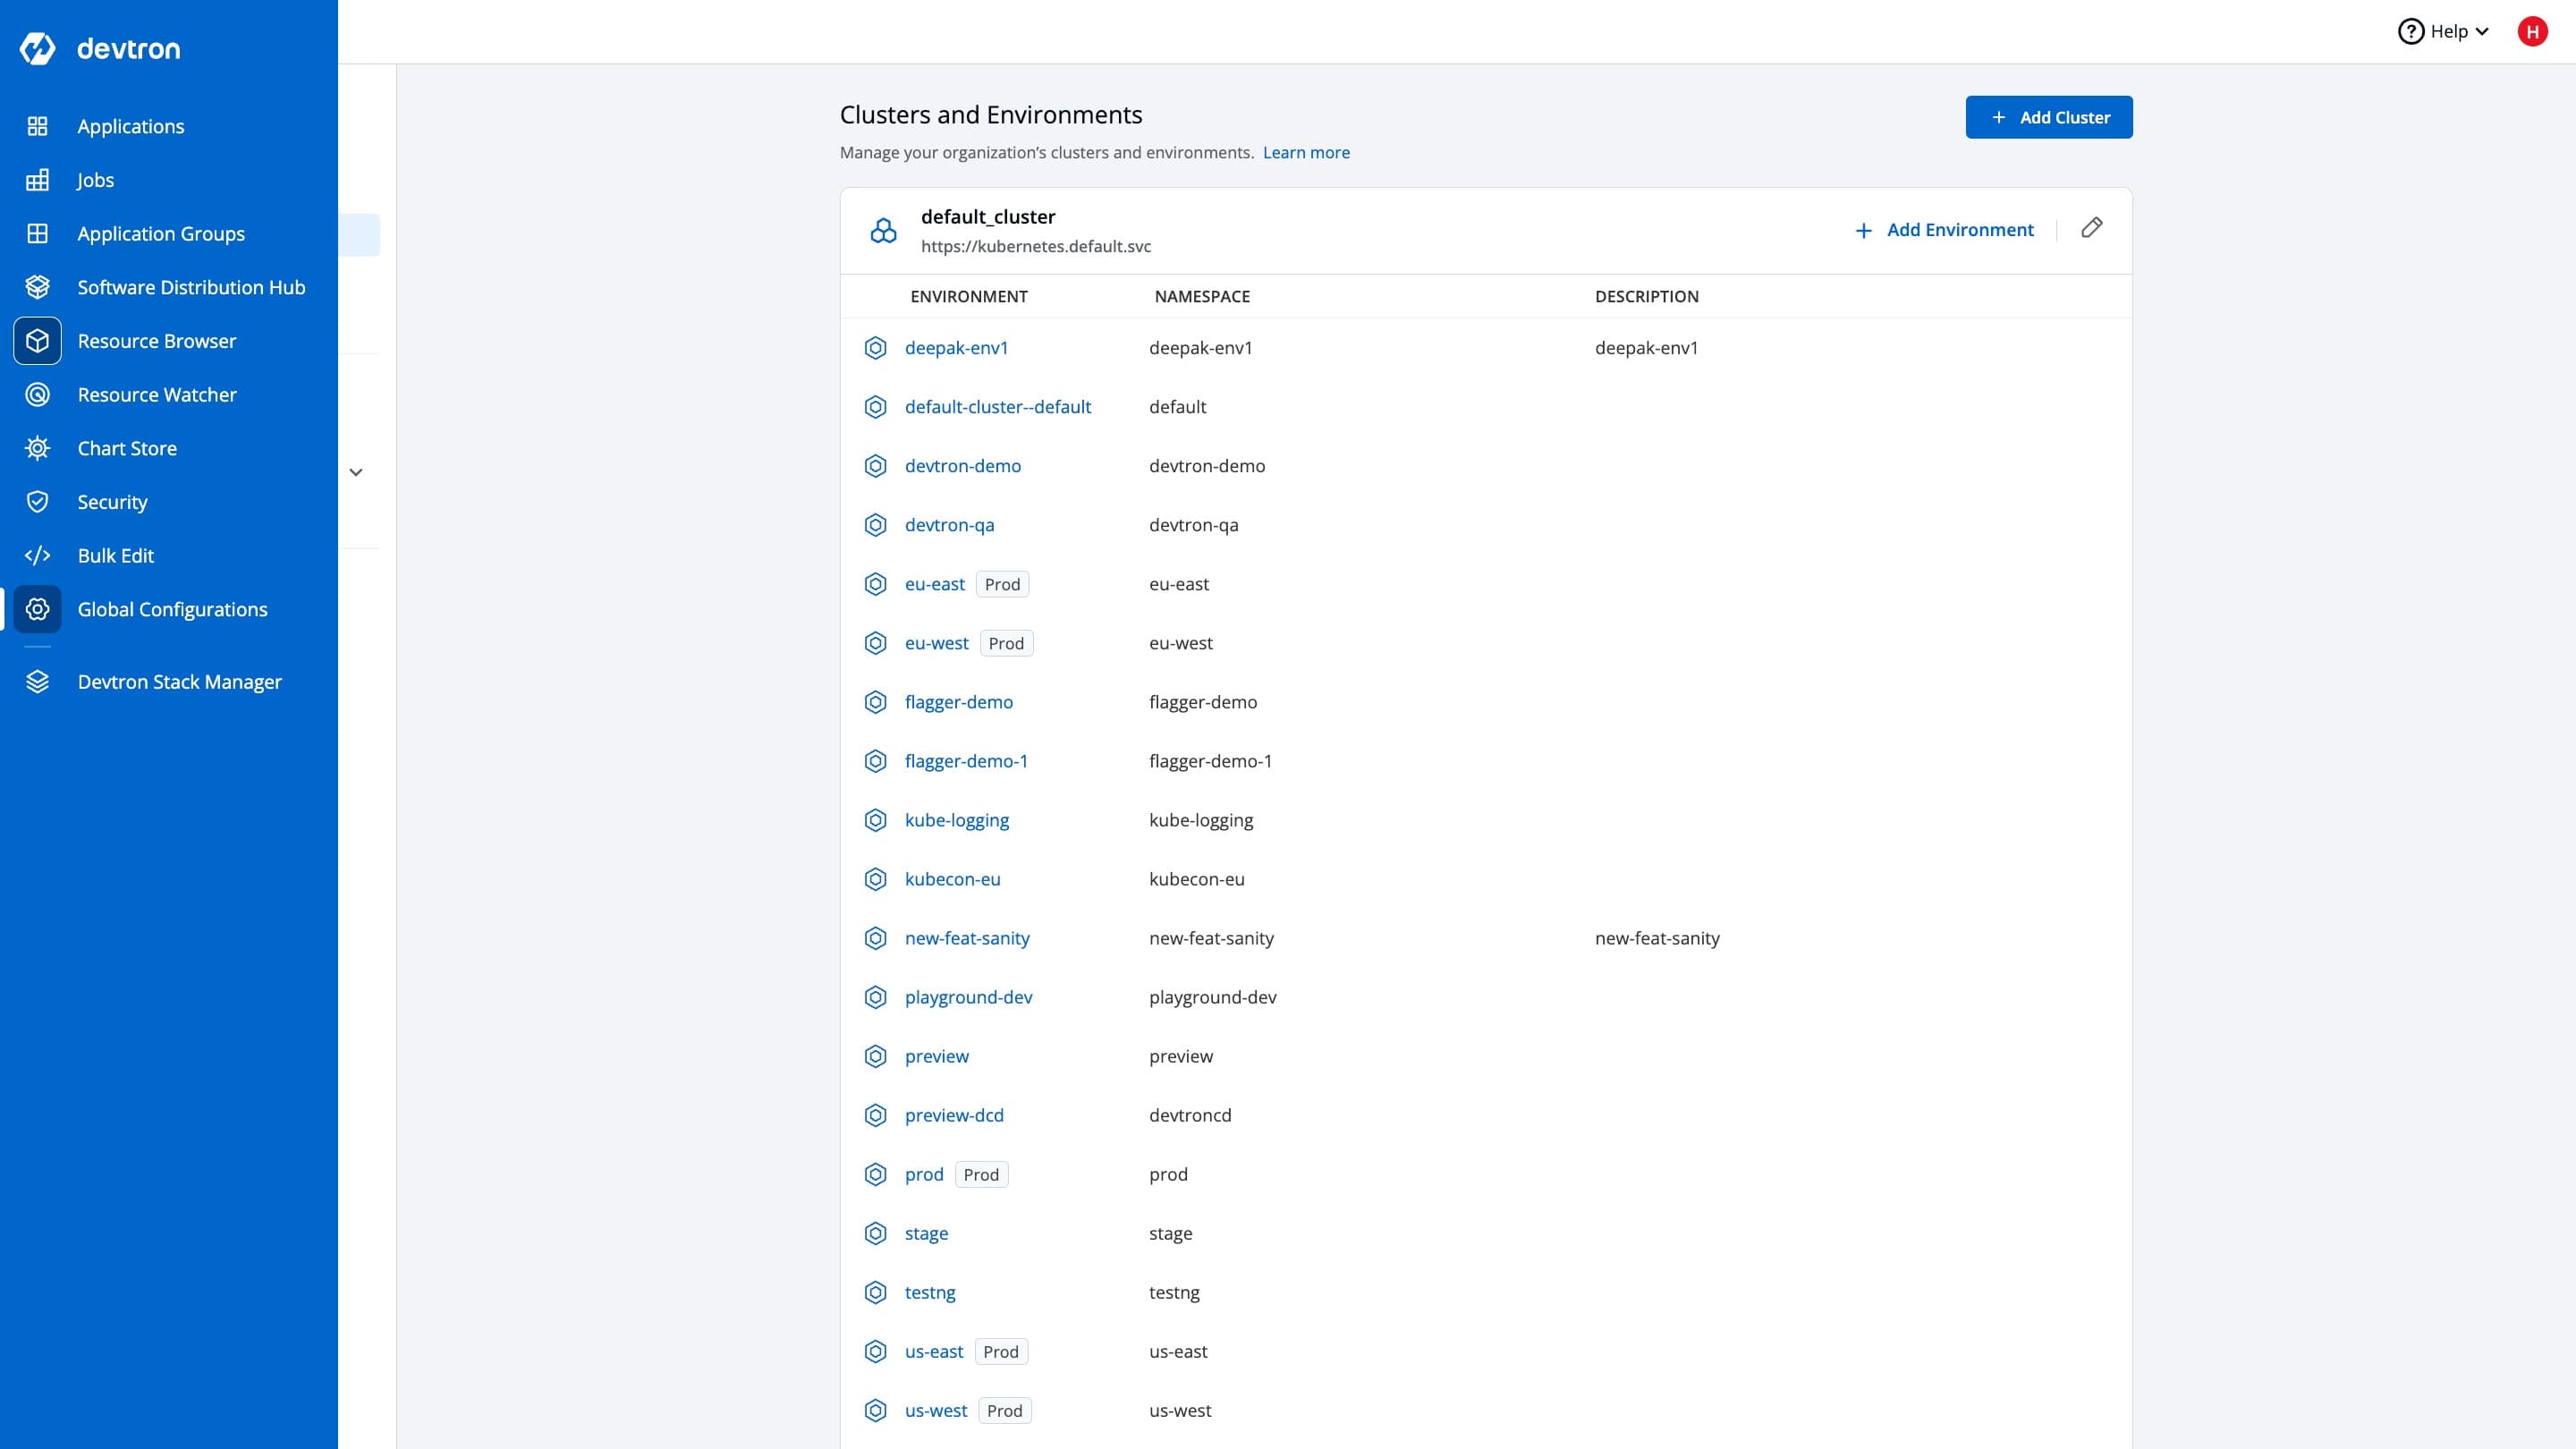Open the testng environment link
The image size is (2576, 1449).
930,1292
